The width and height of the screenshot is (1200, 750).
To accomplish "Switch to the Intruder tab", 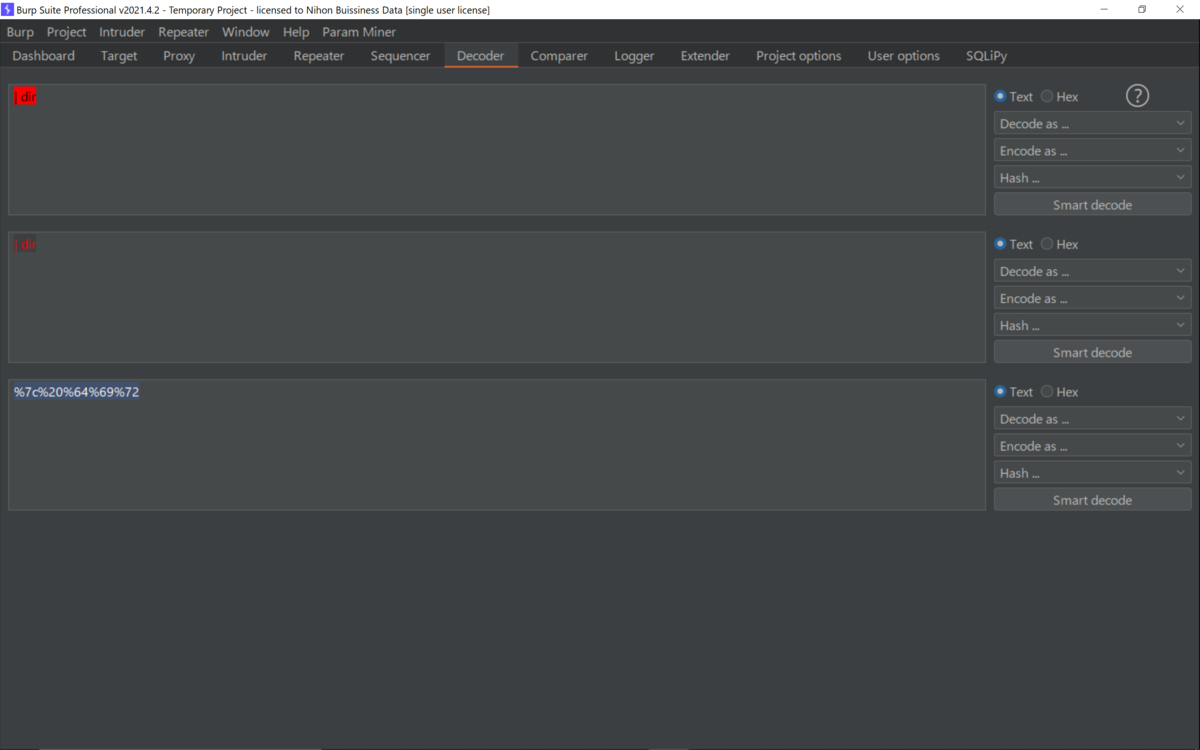I will click(x=244, y=56).
